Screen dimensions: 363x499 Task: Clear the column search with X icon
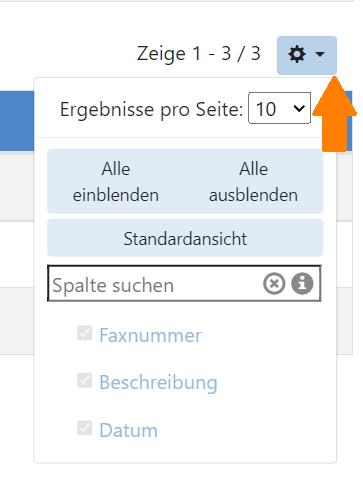pos(274,284)
